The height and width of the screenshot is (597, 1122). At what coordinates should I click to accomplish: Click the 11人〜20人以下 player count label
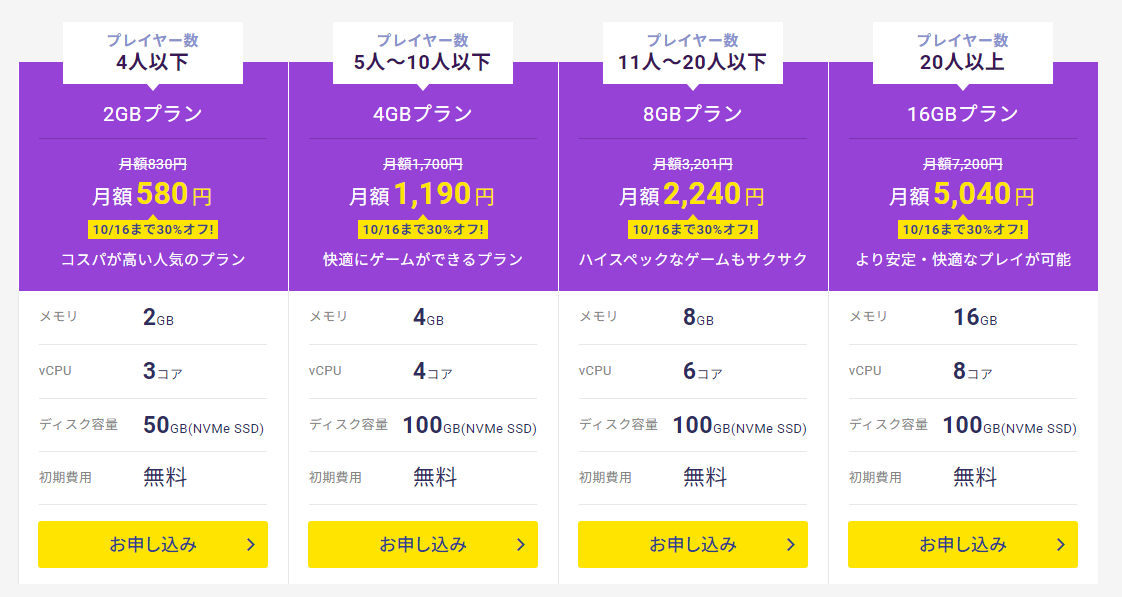coord(693,62)
